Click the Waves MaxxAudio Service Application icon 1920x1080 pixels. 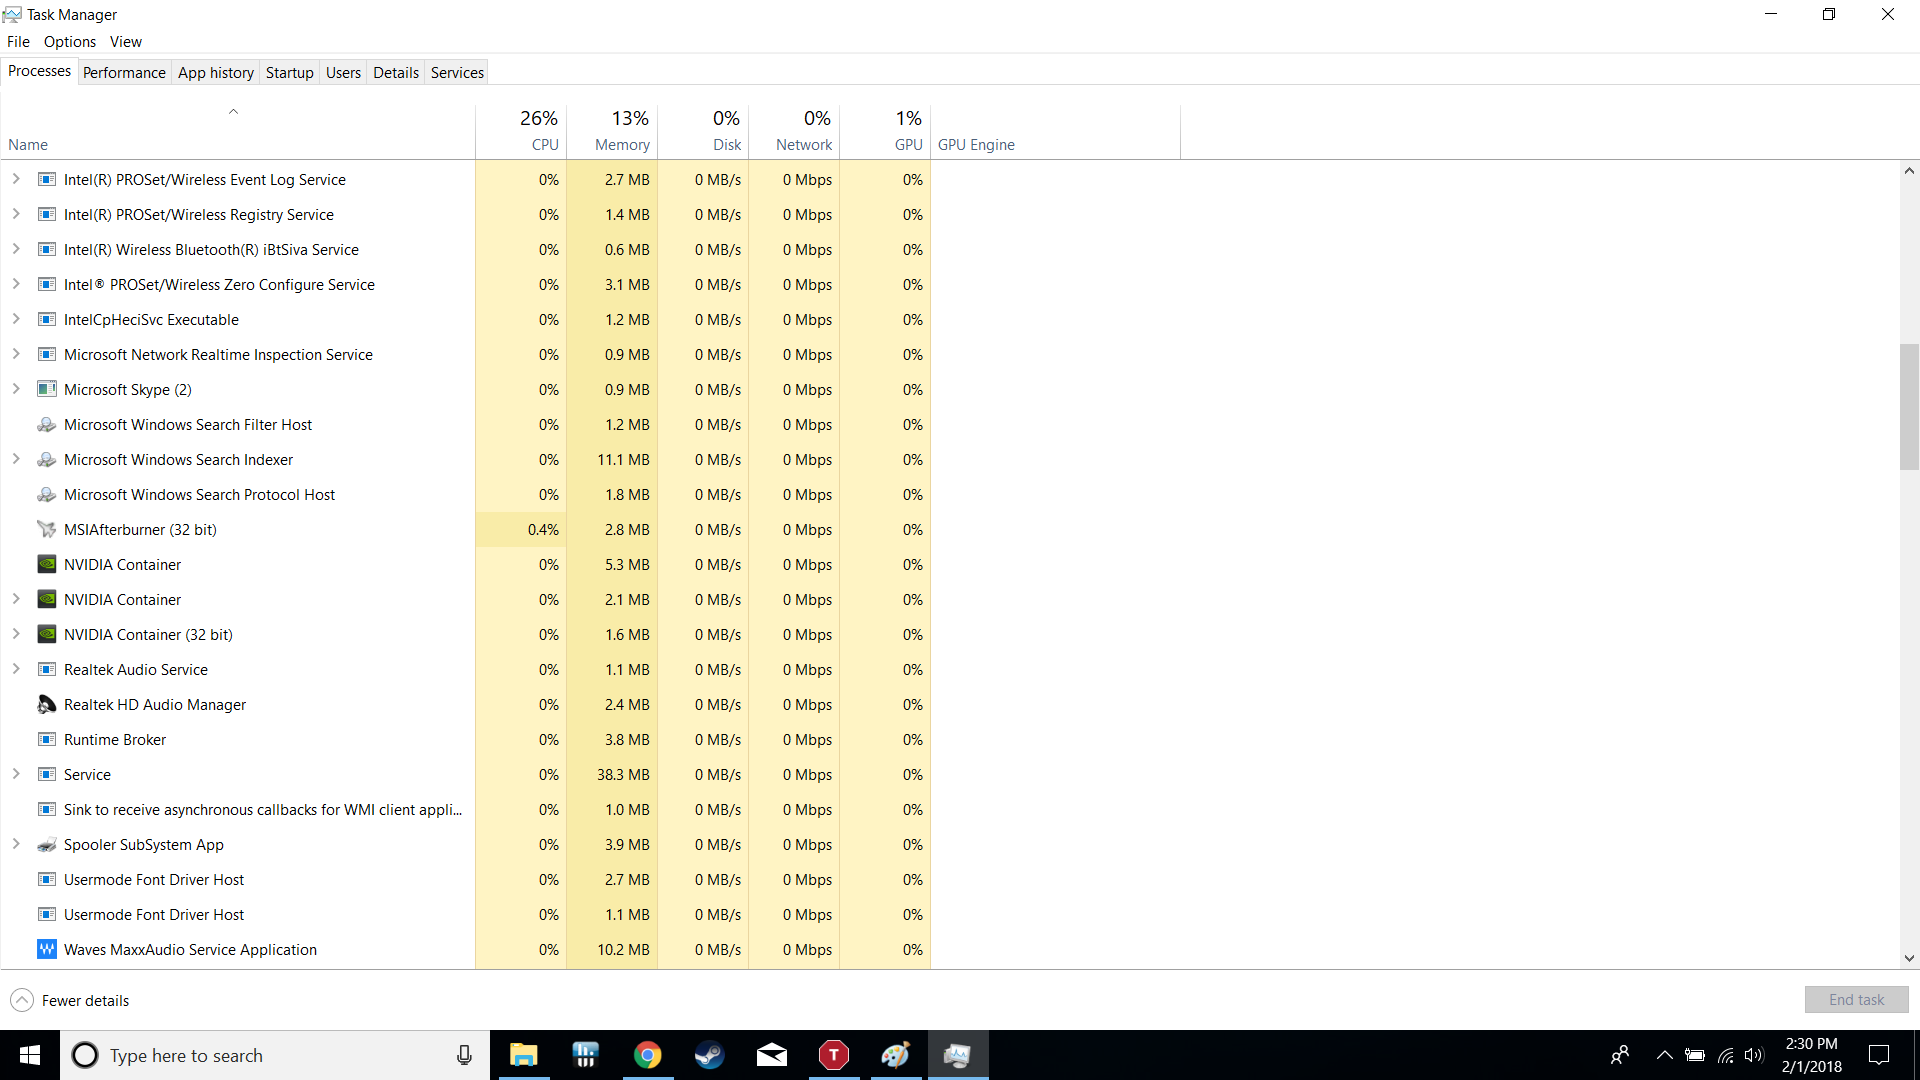(x=46, y=949)
